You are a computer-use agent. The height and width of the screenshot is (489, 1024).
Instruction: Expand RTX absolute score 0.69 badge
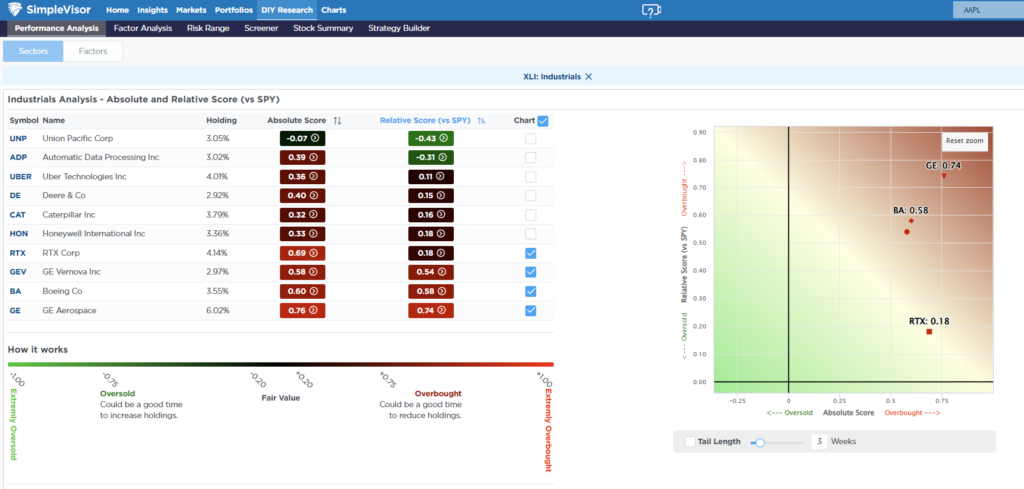pyautogui.click(x=302, y=253)
